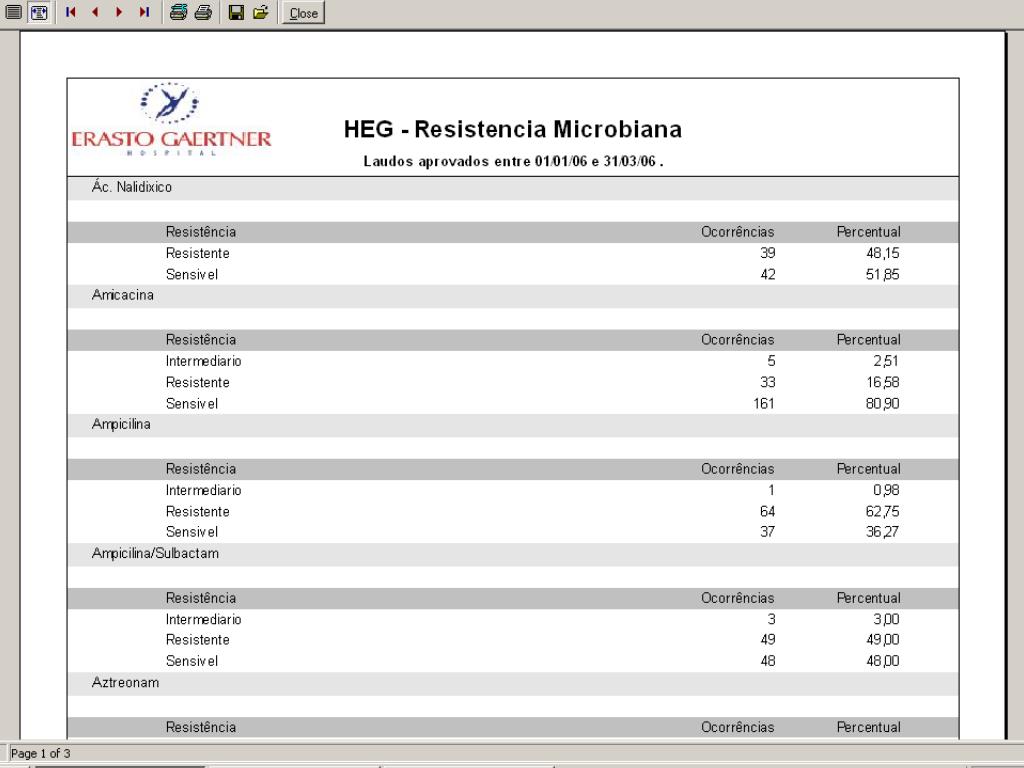Click the percentage 0,98

point(886,490)
